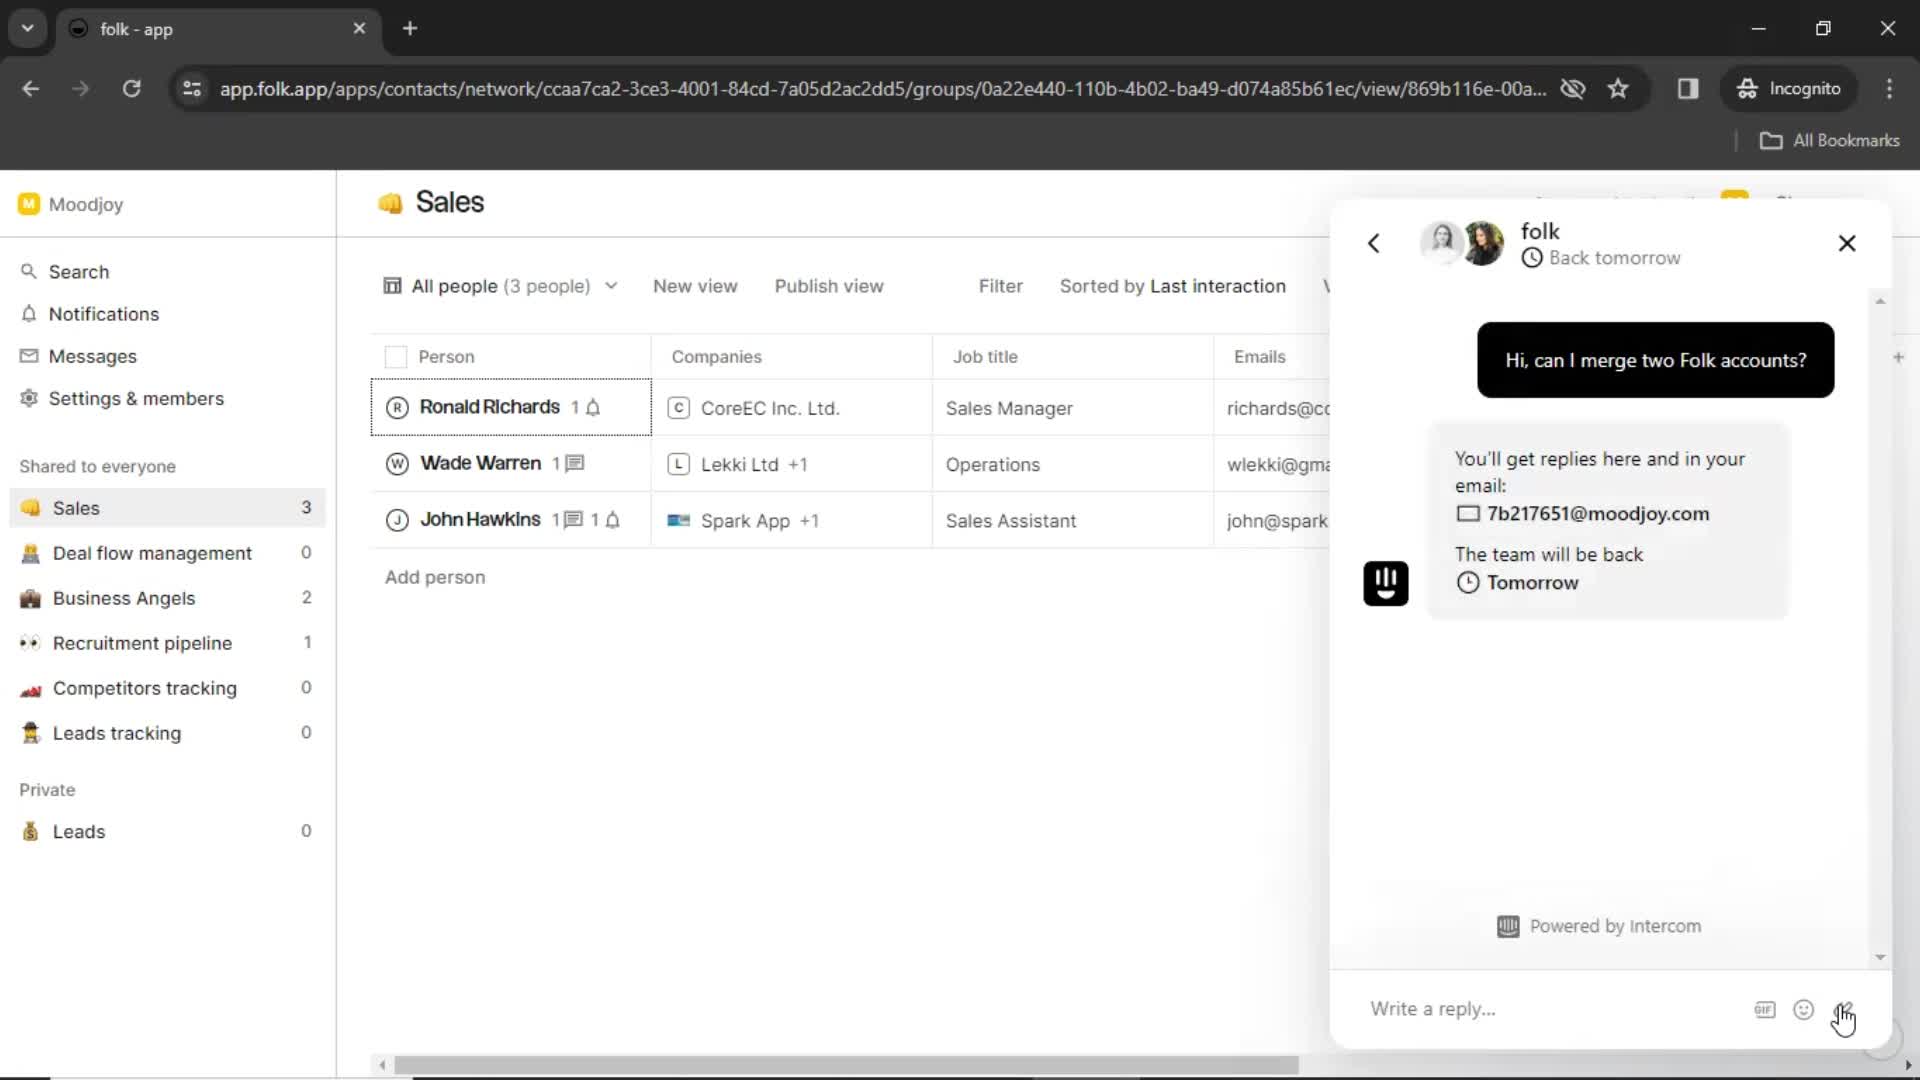The height and width of the screenshot is (1080, 1920).
Task: Go back in the browser
Action: coord(31,89)
